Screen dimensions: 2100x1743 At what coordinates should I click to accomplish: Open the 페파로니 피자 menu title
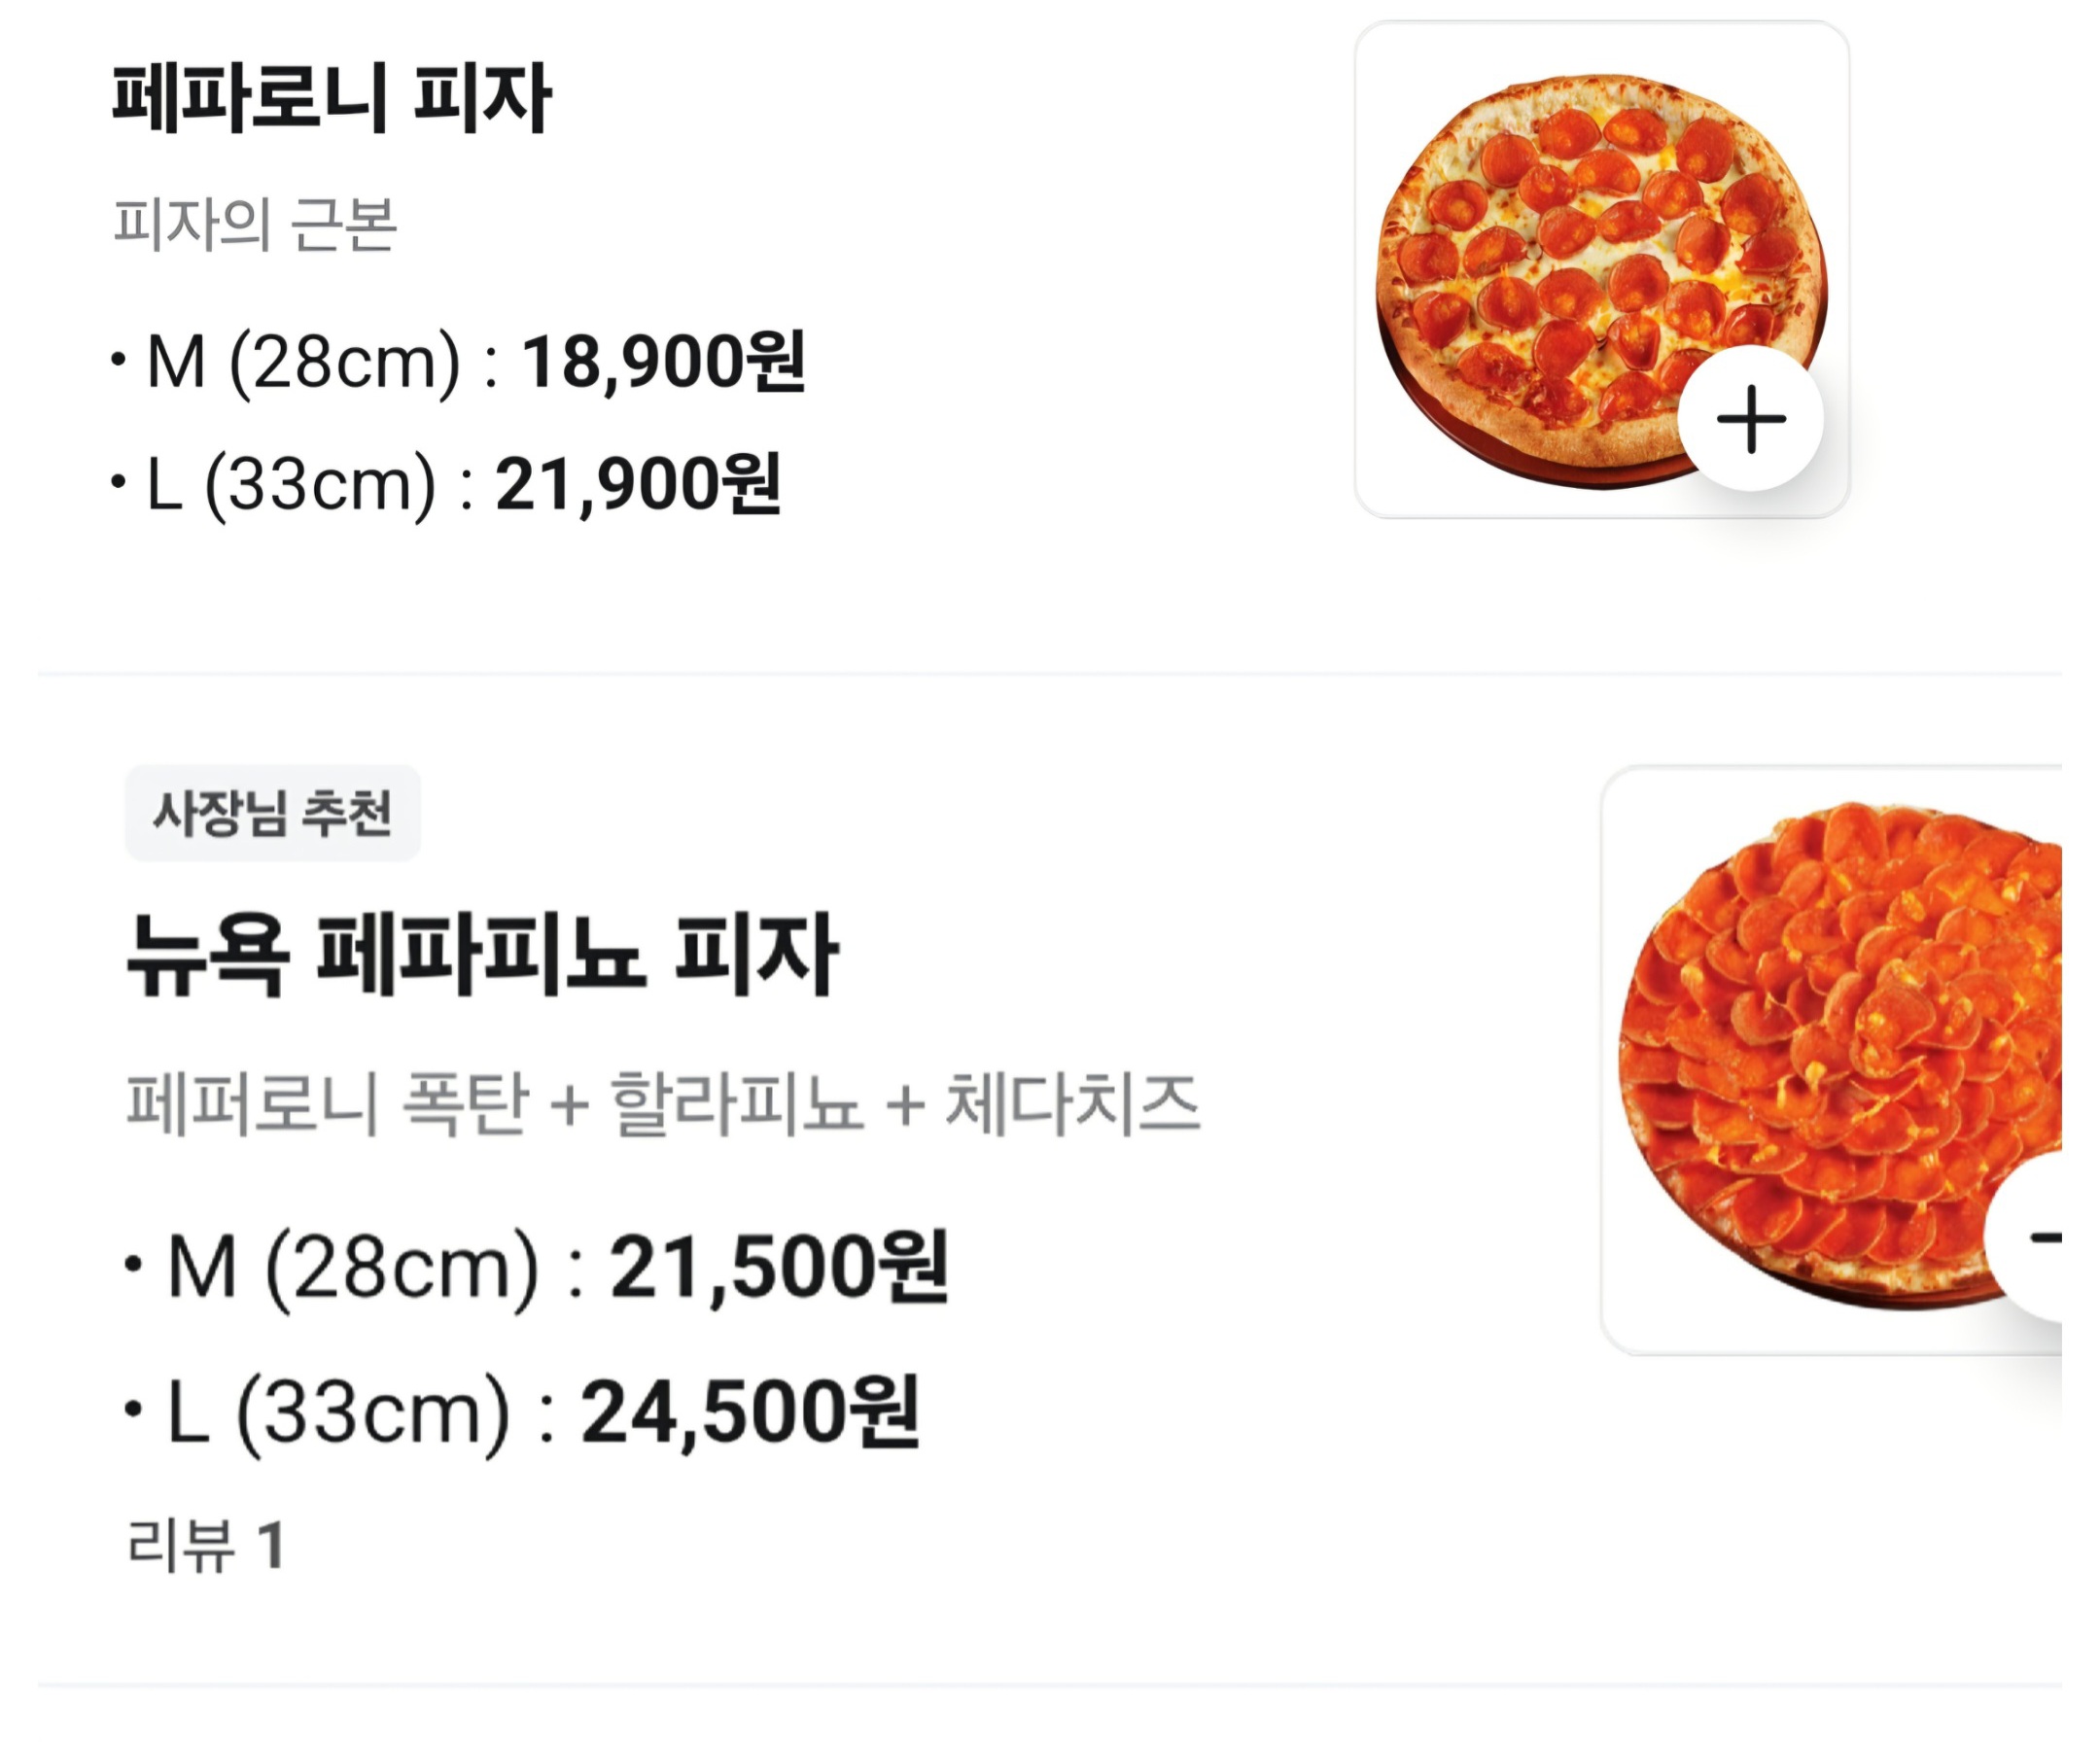pyautogui.click(x=331, y=98)
